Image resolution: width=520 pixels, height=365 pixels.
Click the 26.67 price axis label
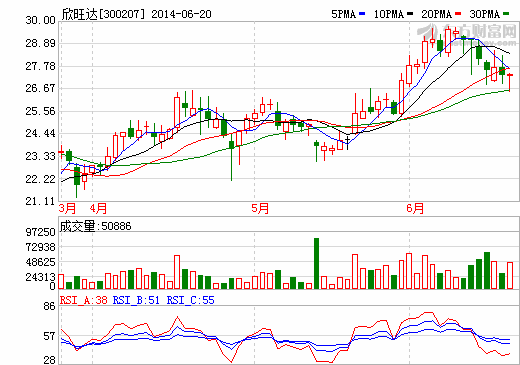coord(40,88)
